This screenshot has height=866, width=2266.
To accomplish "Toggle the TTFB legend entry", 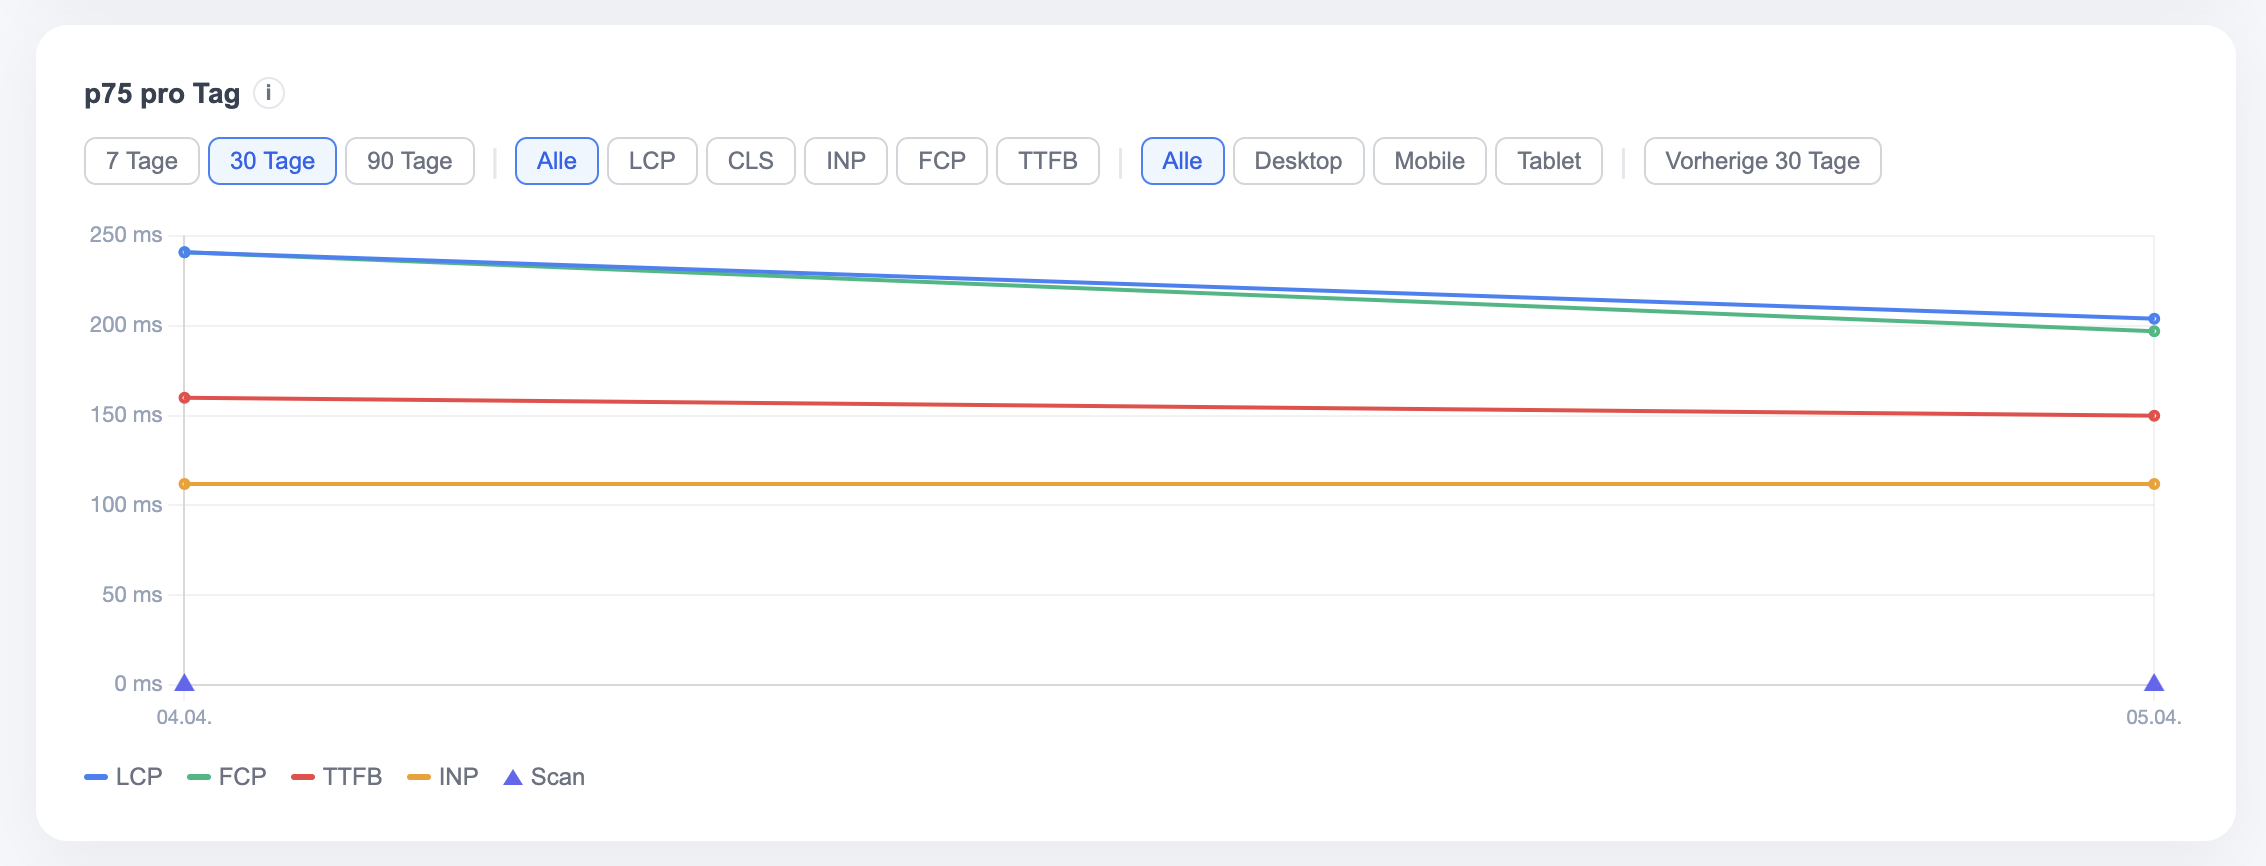I will click(337, 777).
